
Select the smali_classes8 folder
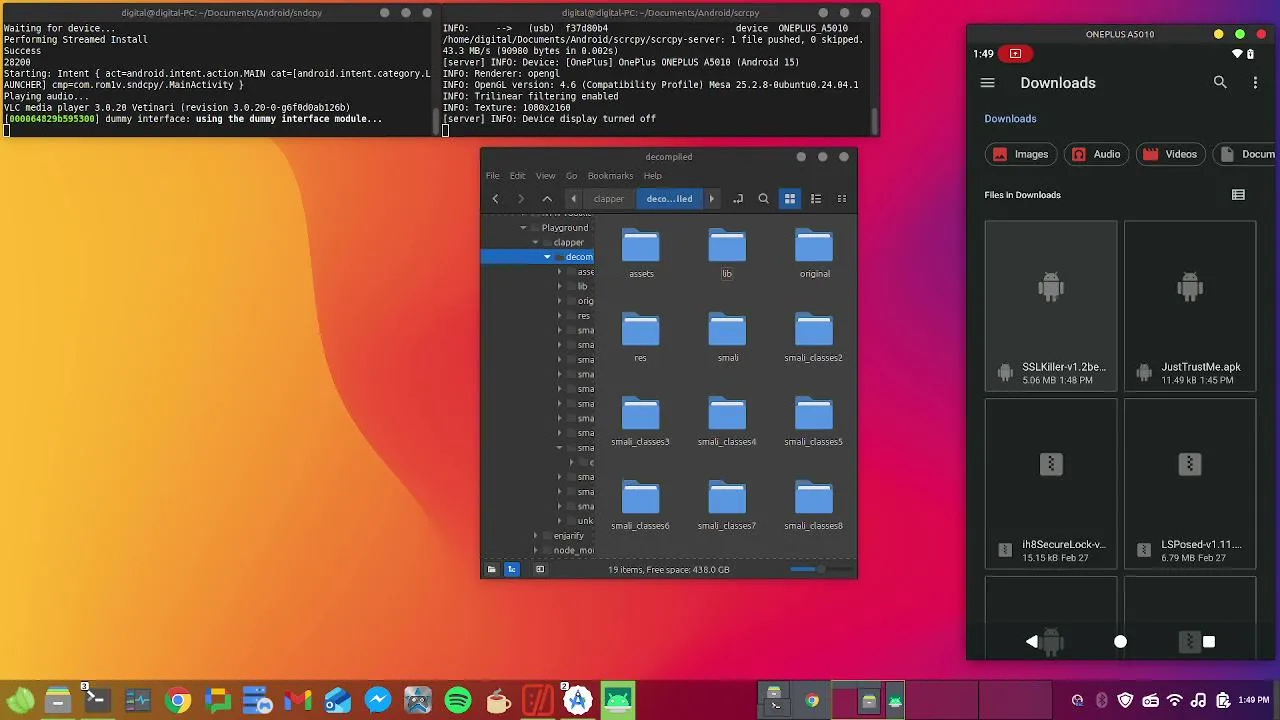(813, 506)
